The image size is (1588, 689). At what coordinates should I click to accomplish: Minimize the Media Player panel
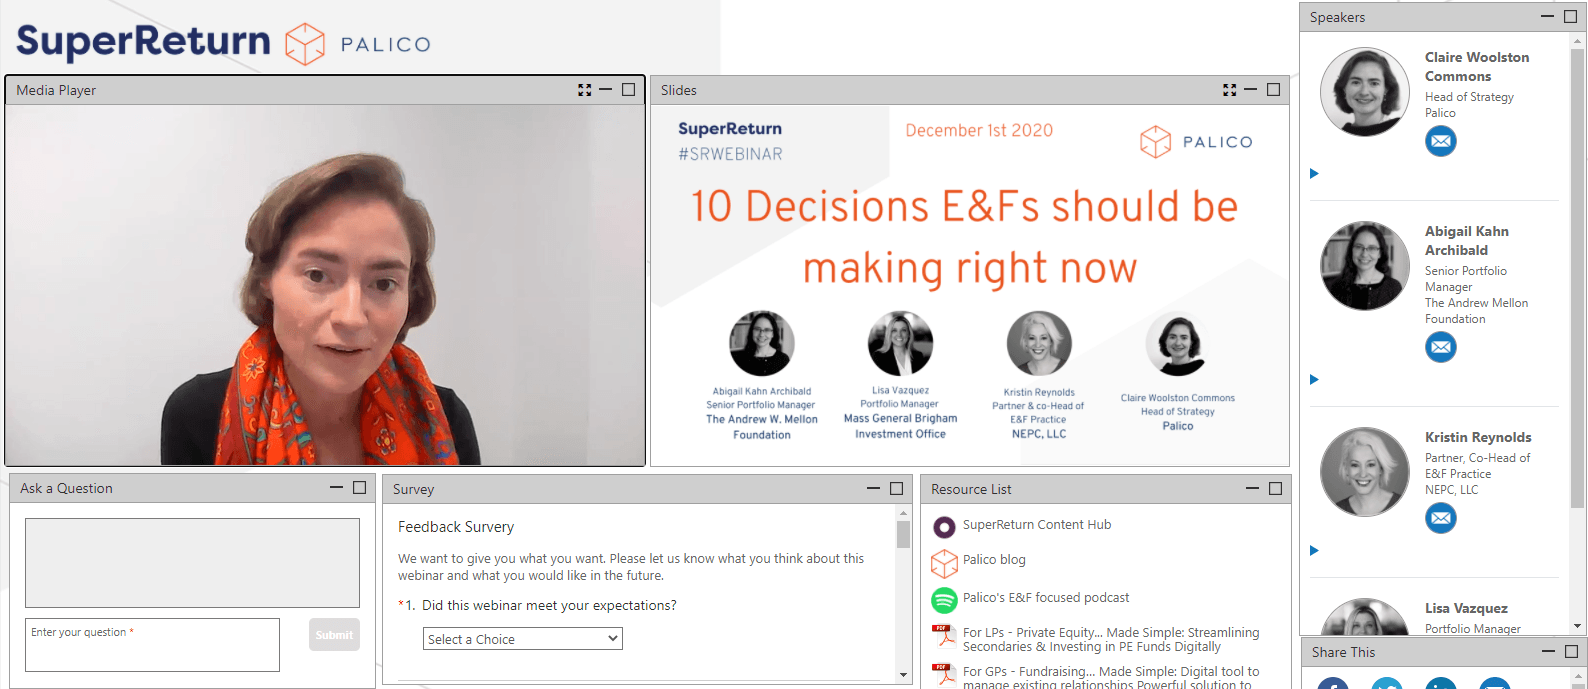pyautogui.click(x=605, y=90)
